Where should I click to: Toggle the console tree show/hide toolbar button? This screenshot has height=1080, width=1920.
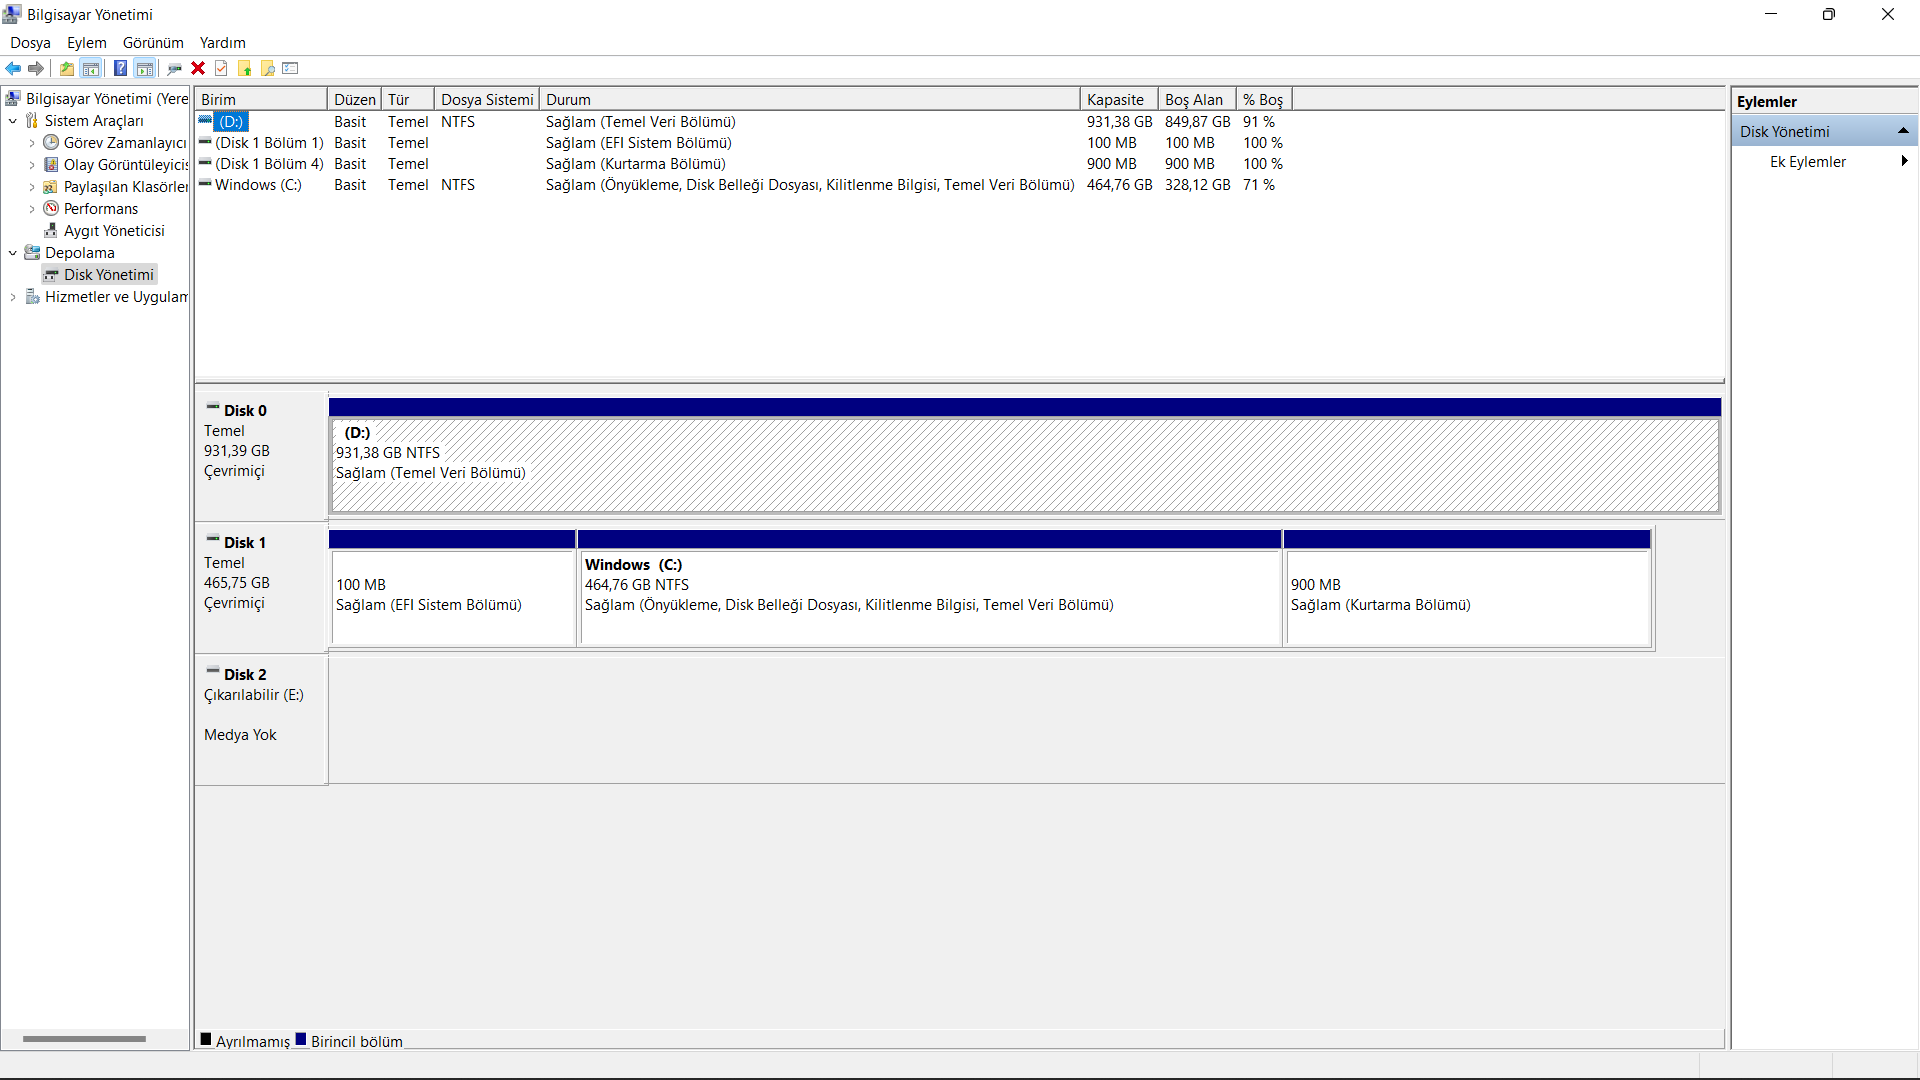click(91, 68)
